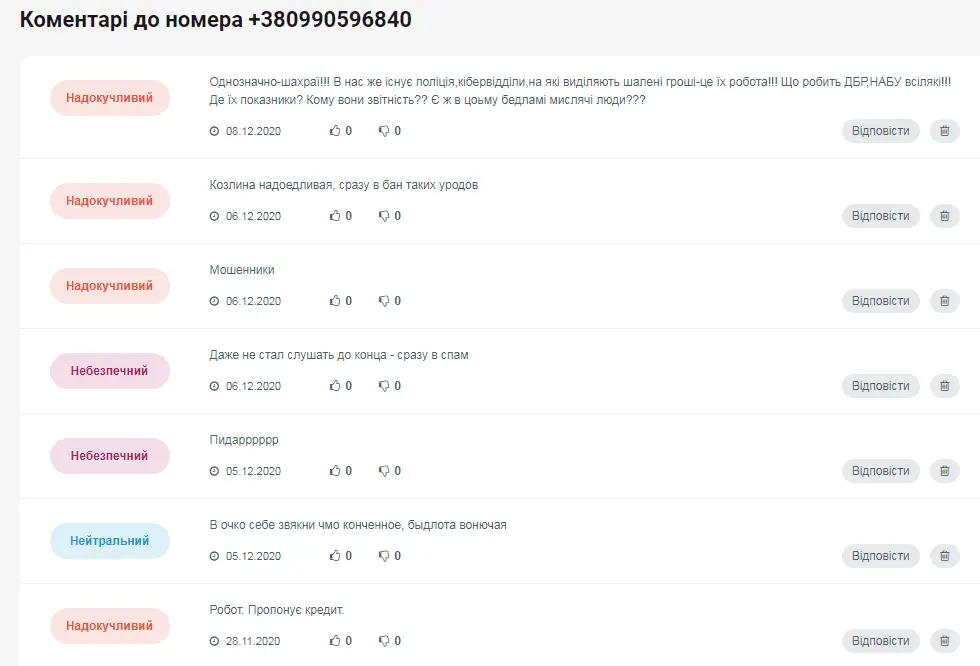Image resolution: width=980 pixels, height=666 pixels.
Task: Click the clock icon beside 28.11.2020
Action: [214, 641]
